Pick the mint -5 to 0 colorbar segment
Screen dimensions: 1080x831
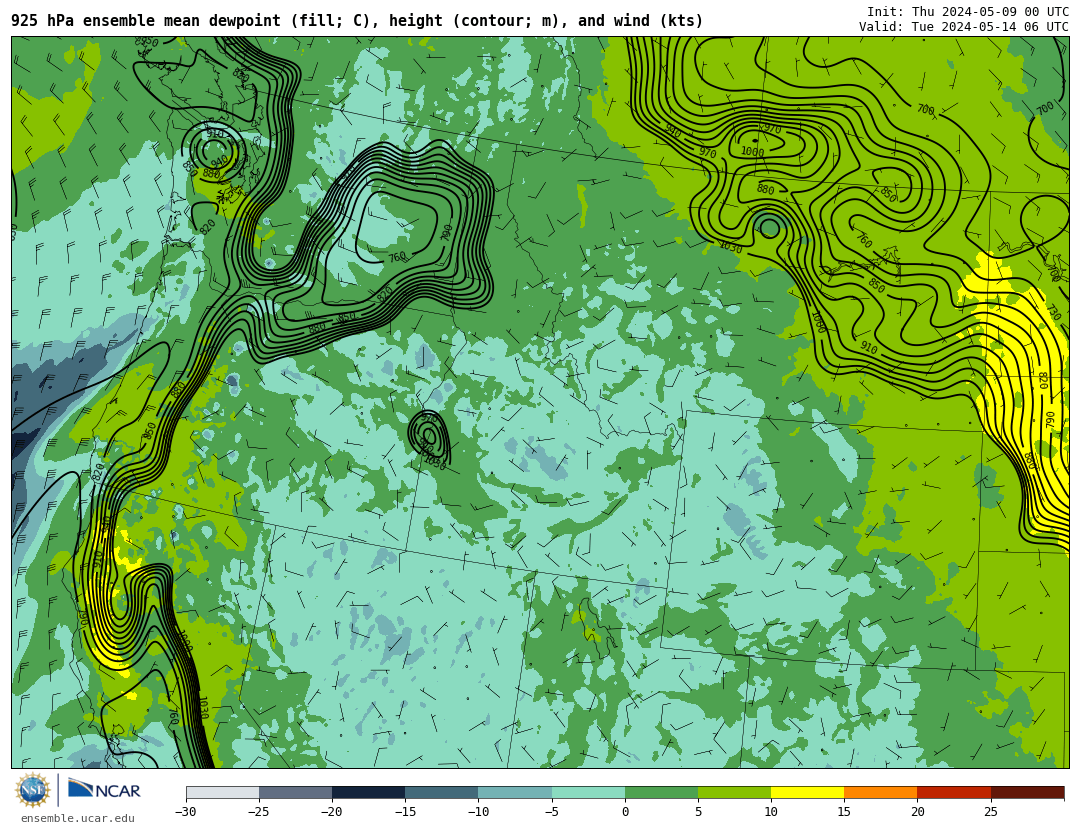tap(588, 793)
